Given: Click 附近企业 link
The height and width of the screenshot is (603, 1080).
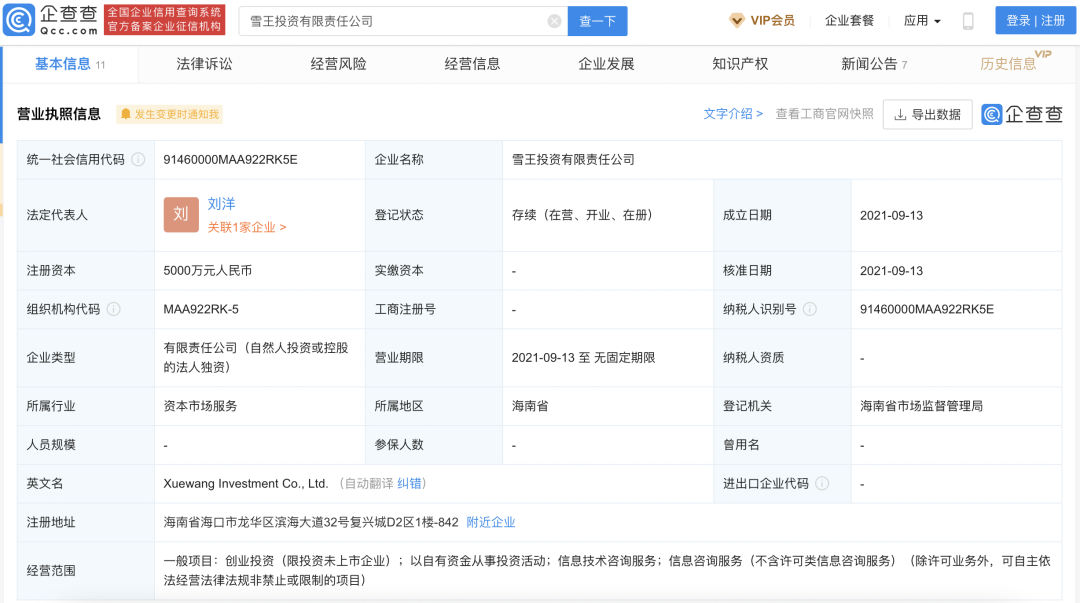Looking at the screenshot, I should tap(491, 522).
